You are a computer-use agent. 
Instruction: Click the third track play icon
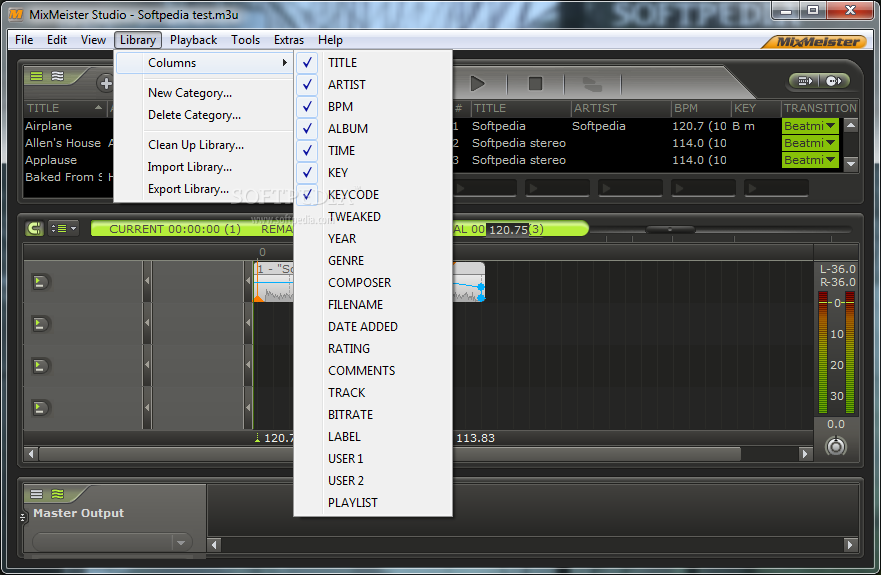[40, 366]
